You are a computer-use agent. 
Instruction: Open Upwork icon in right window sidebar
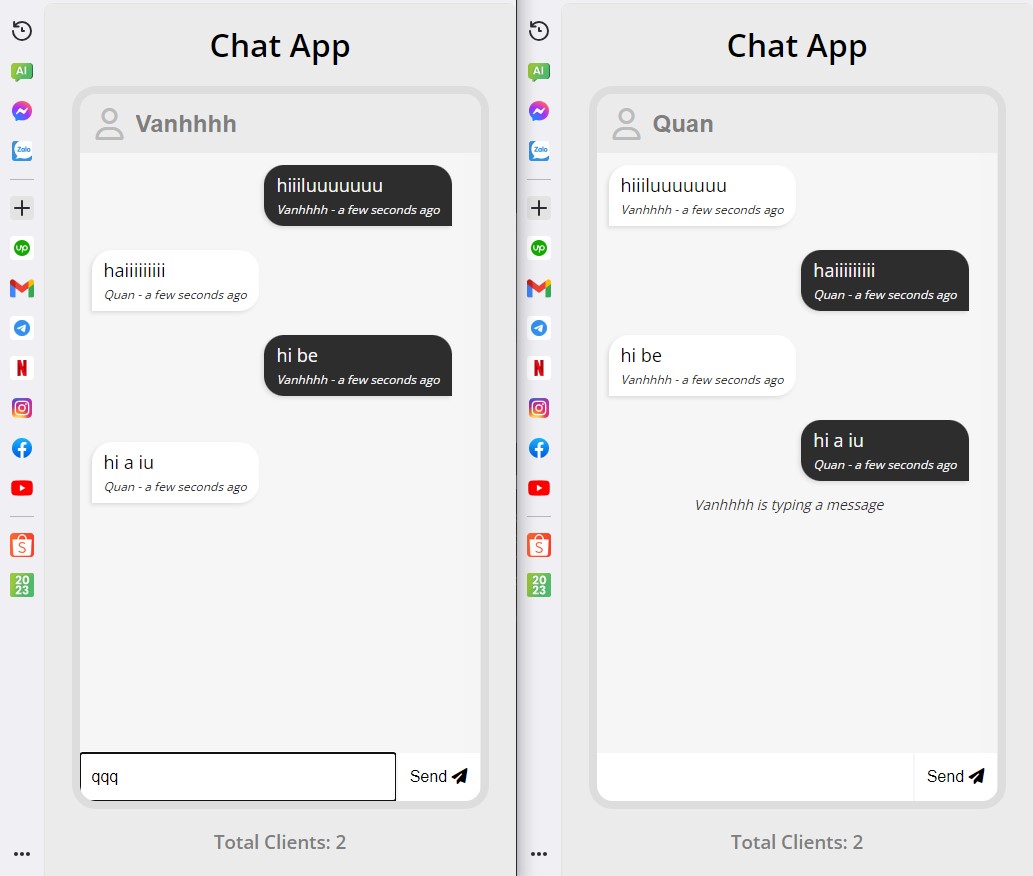539,248
